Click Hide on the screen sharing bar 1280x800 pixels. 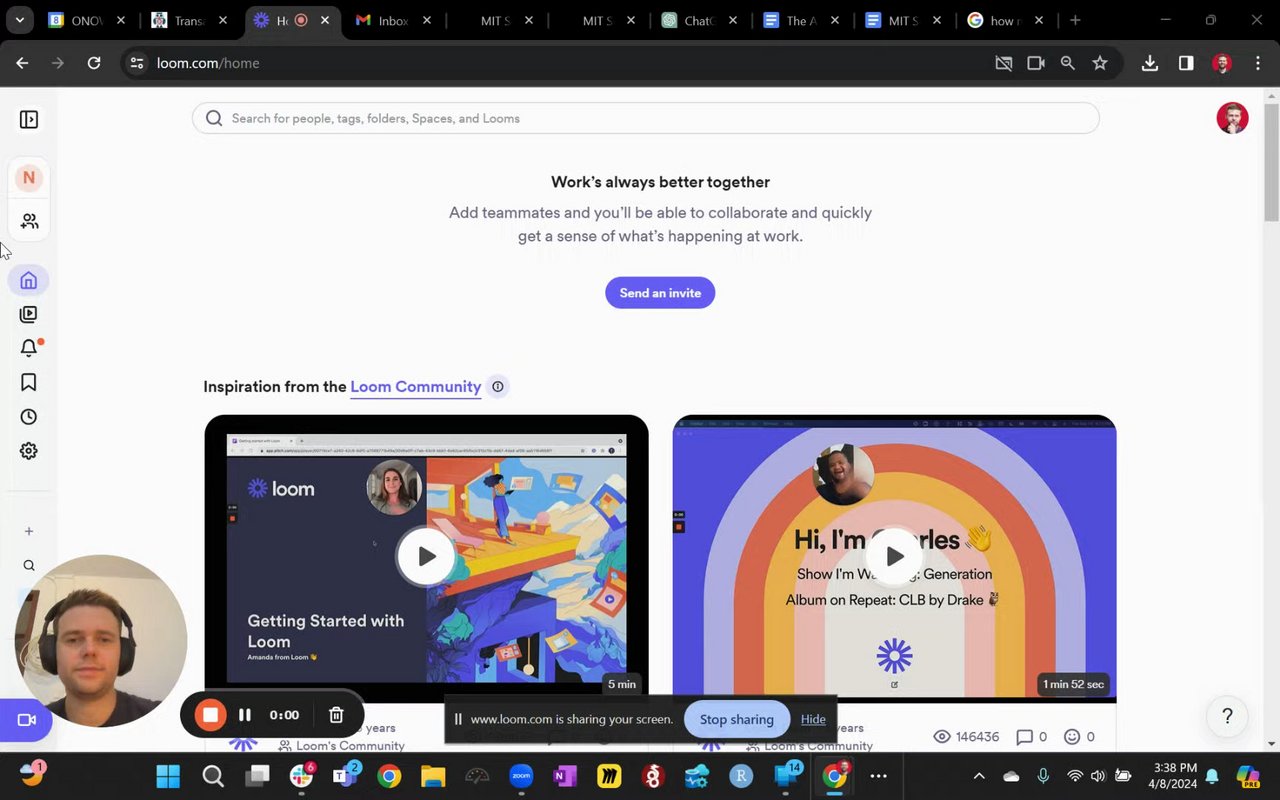click(x=813, y=719)
